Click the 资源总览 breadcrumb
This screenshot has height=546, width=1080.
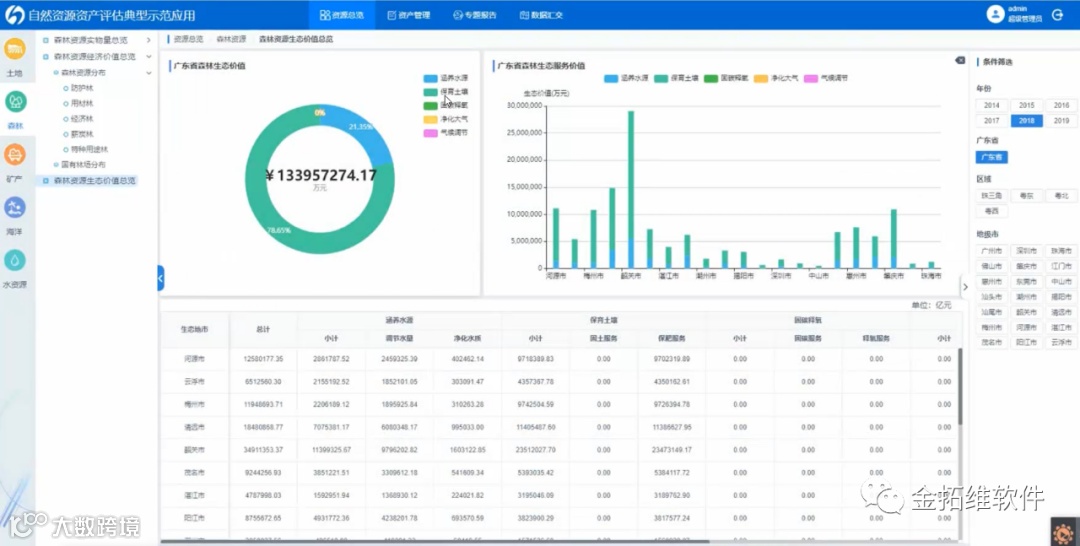tap(188, 39)
